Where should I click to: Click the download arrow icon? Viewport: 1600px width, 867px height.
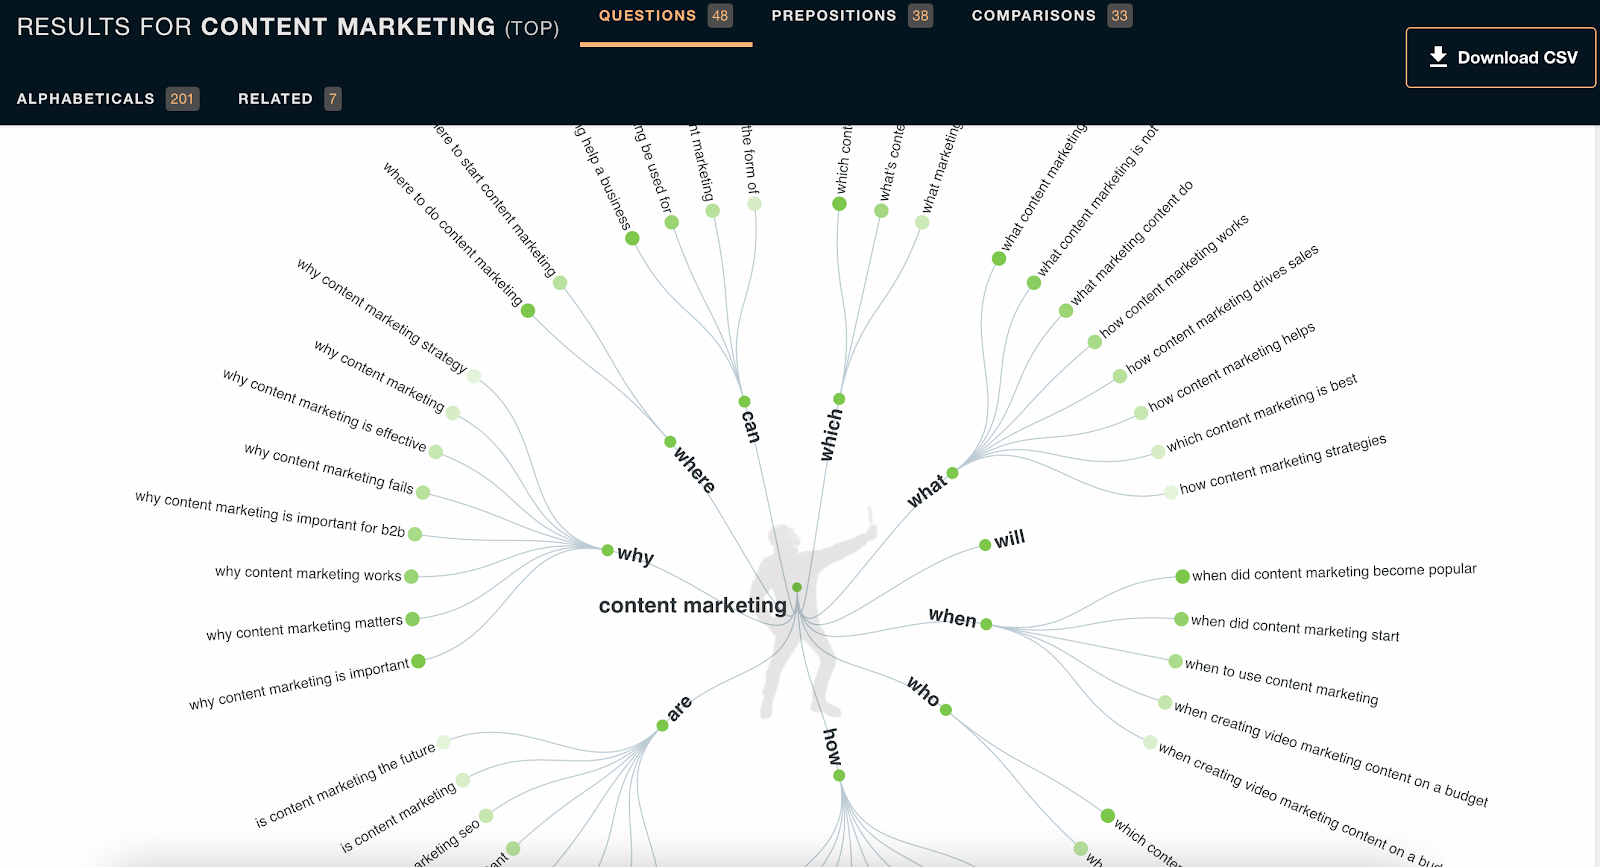(x=1438, y=57)
